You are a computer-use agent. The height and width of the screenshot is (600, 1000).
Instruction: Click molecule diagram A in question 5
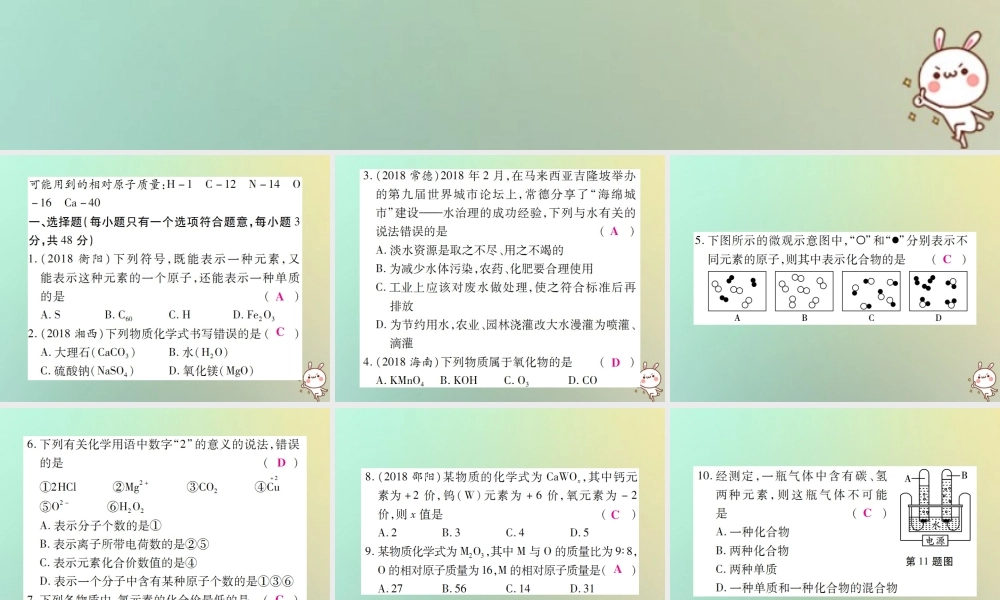click(x=737, y=291)
